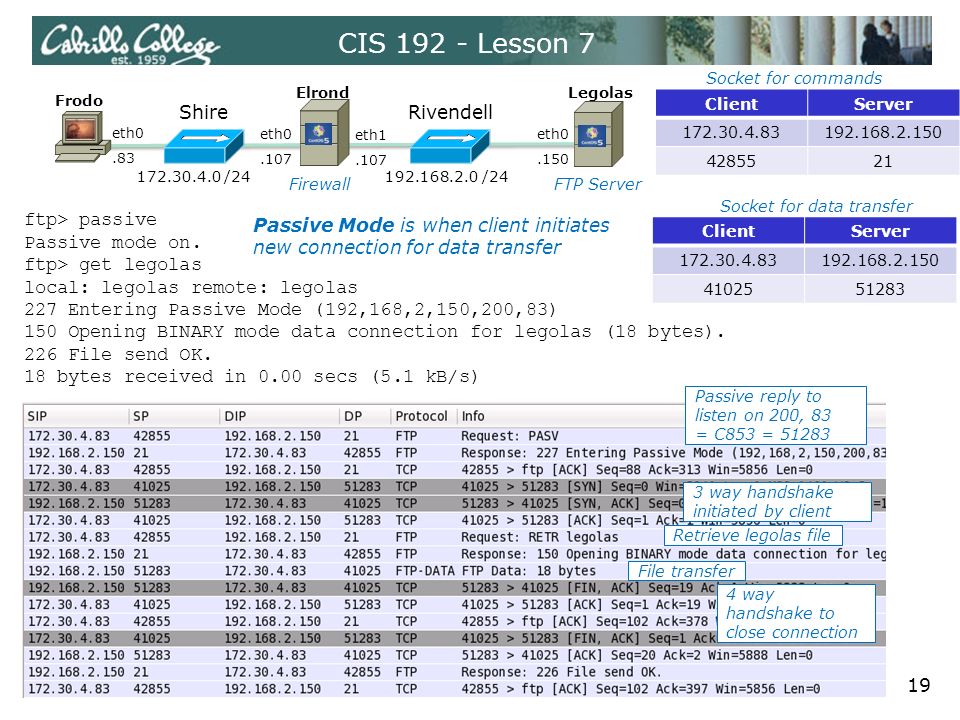This screenshot has height=720, width=960.
Task: Select packet row with Seq=102 Ack=378
Action: tap(454, 621)
